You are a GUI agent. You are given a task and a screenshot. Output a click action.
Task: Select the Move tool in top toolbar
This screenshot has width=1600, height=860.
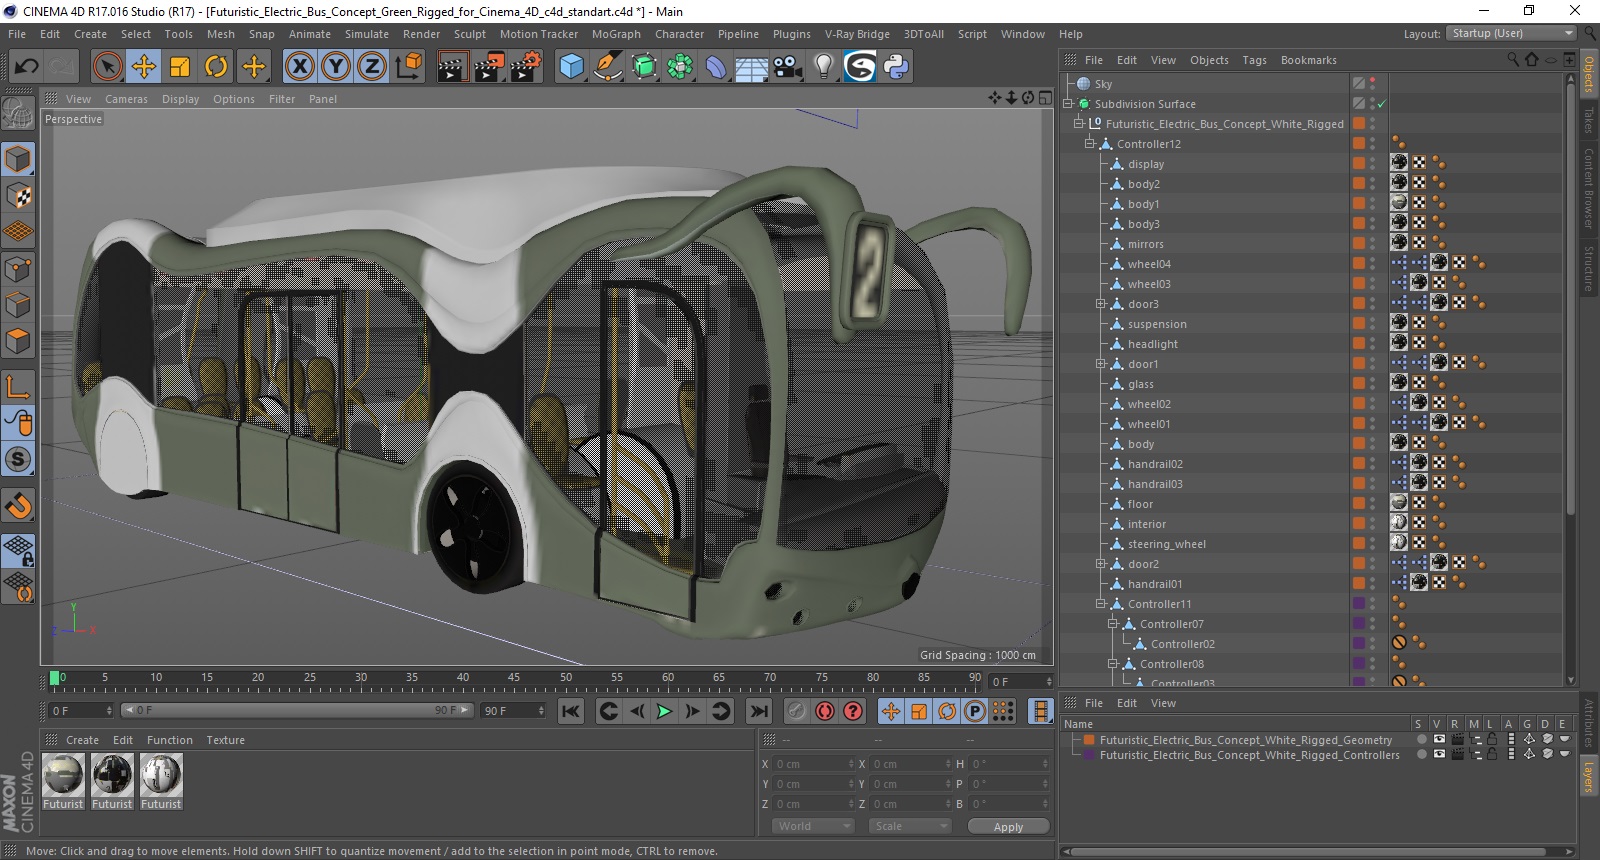(x=144, y=67)
